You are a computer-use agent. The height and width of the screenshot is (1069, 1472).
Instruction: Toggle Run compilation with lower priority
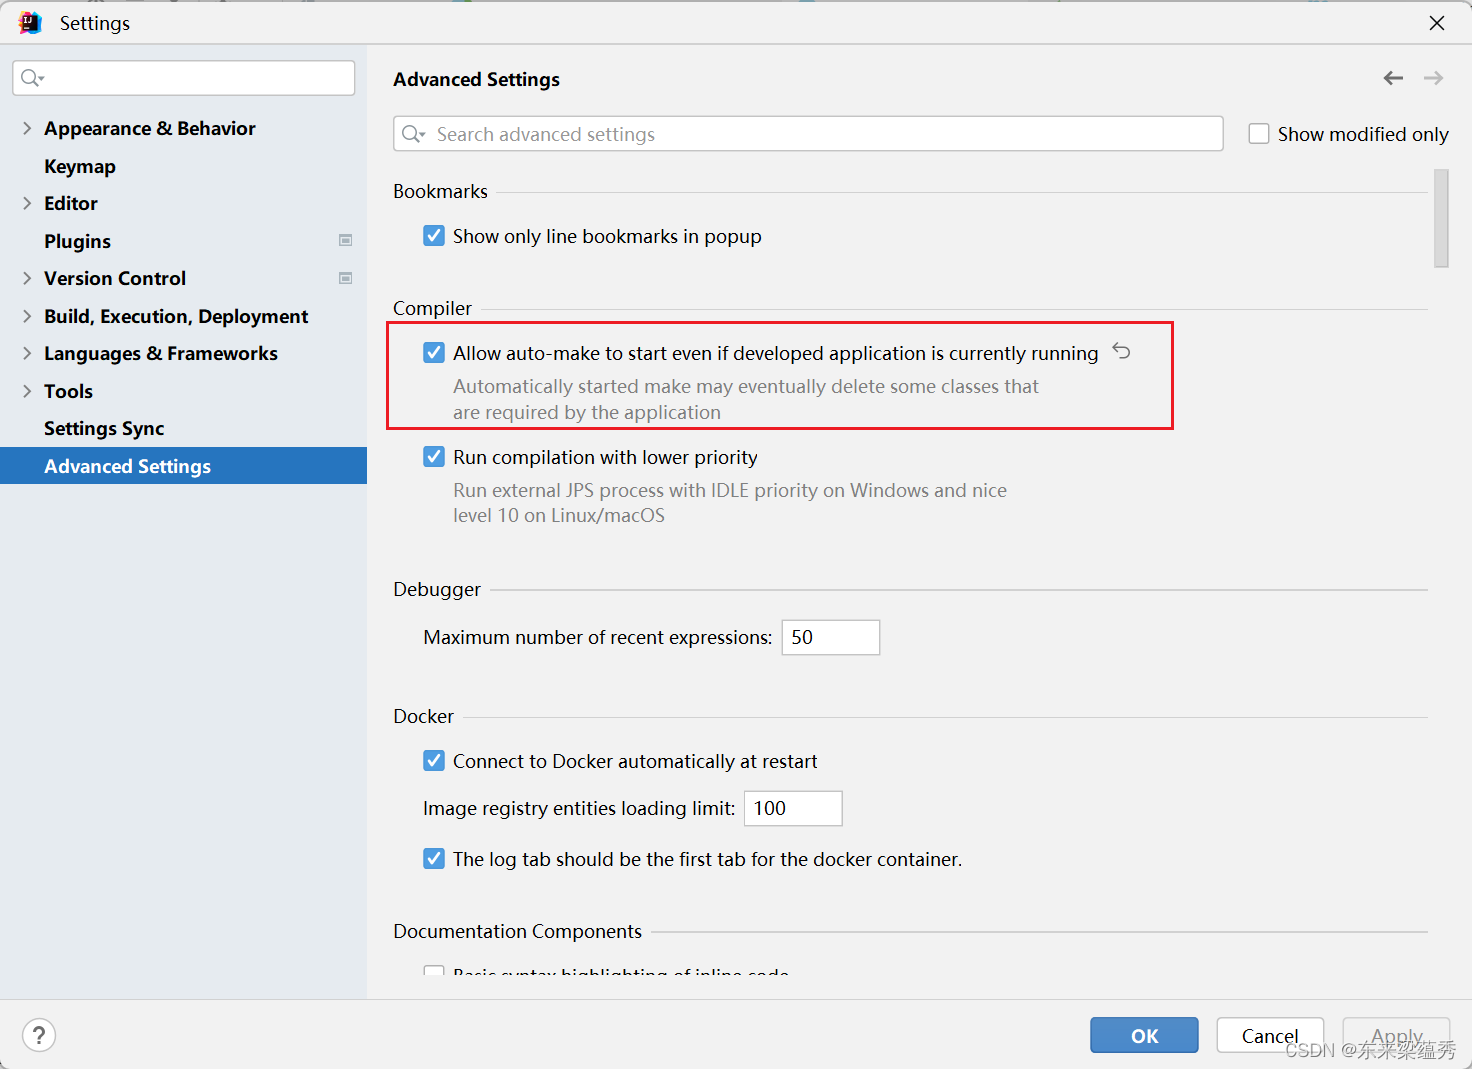point(434,457)
